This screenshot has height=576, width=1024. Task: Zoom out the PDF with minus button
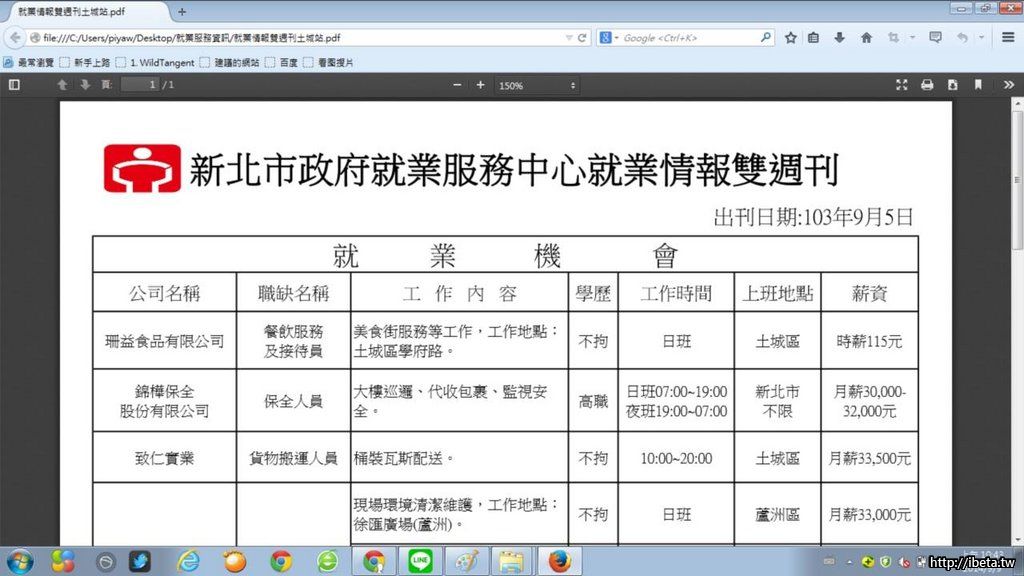[457, 85]
